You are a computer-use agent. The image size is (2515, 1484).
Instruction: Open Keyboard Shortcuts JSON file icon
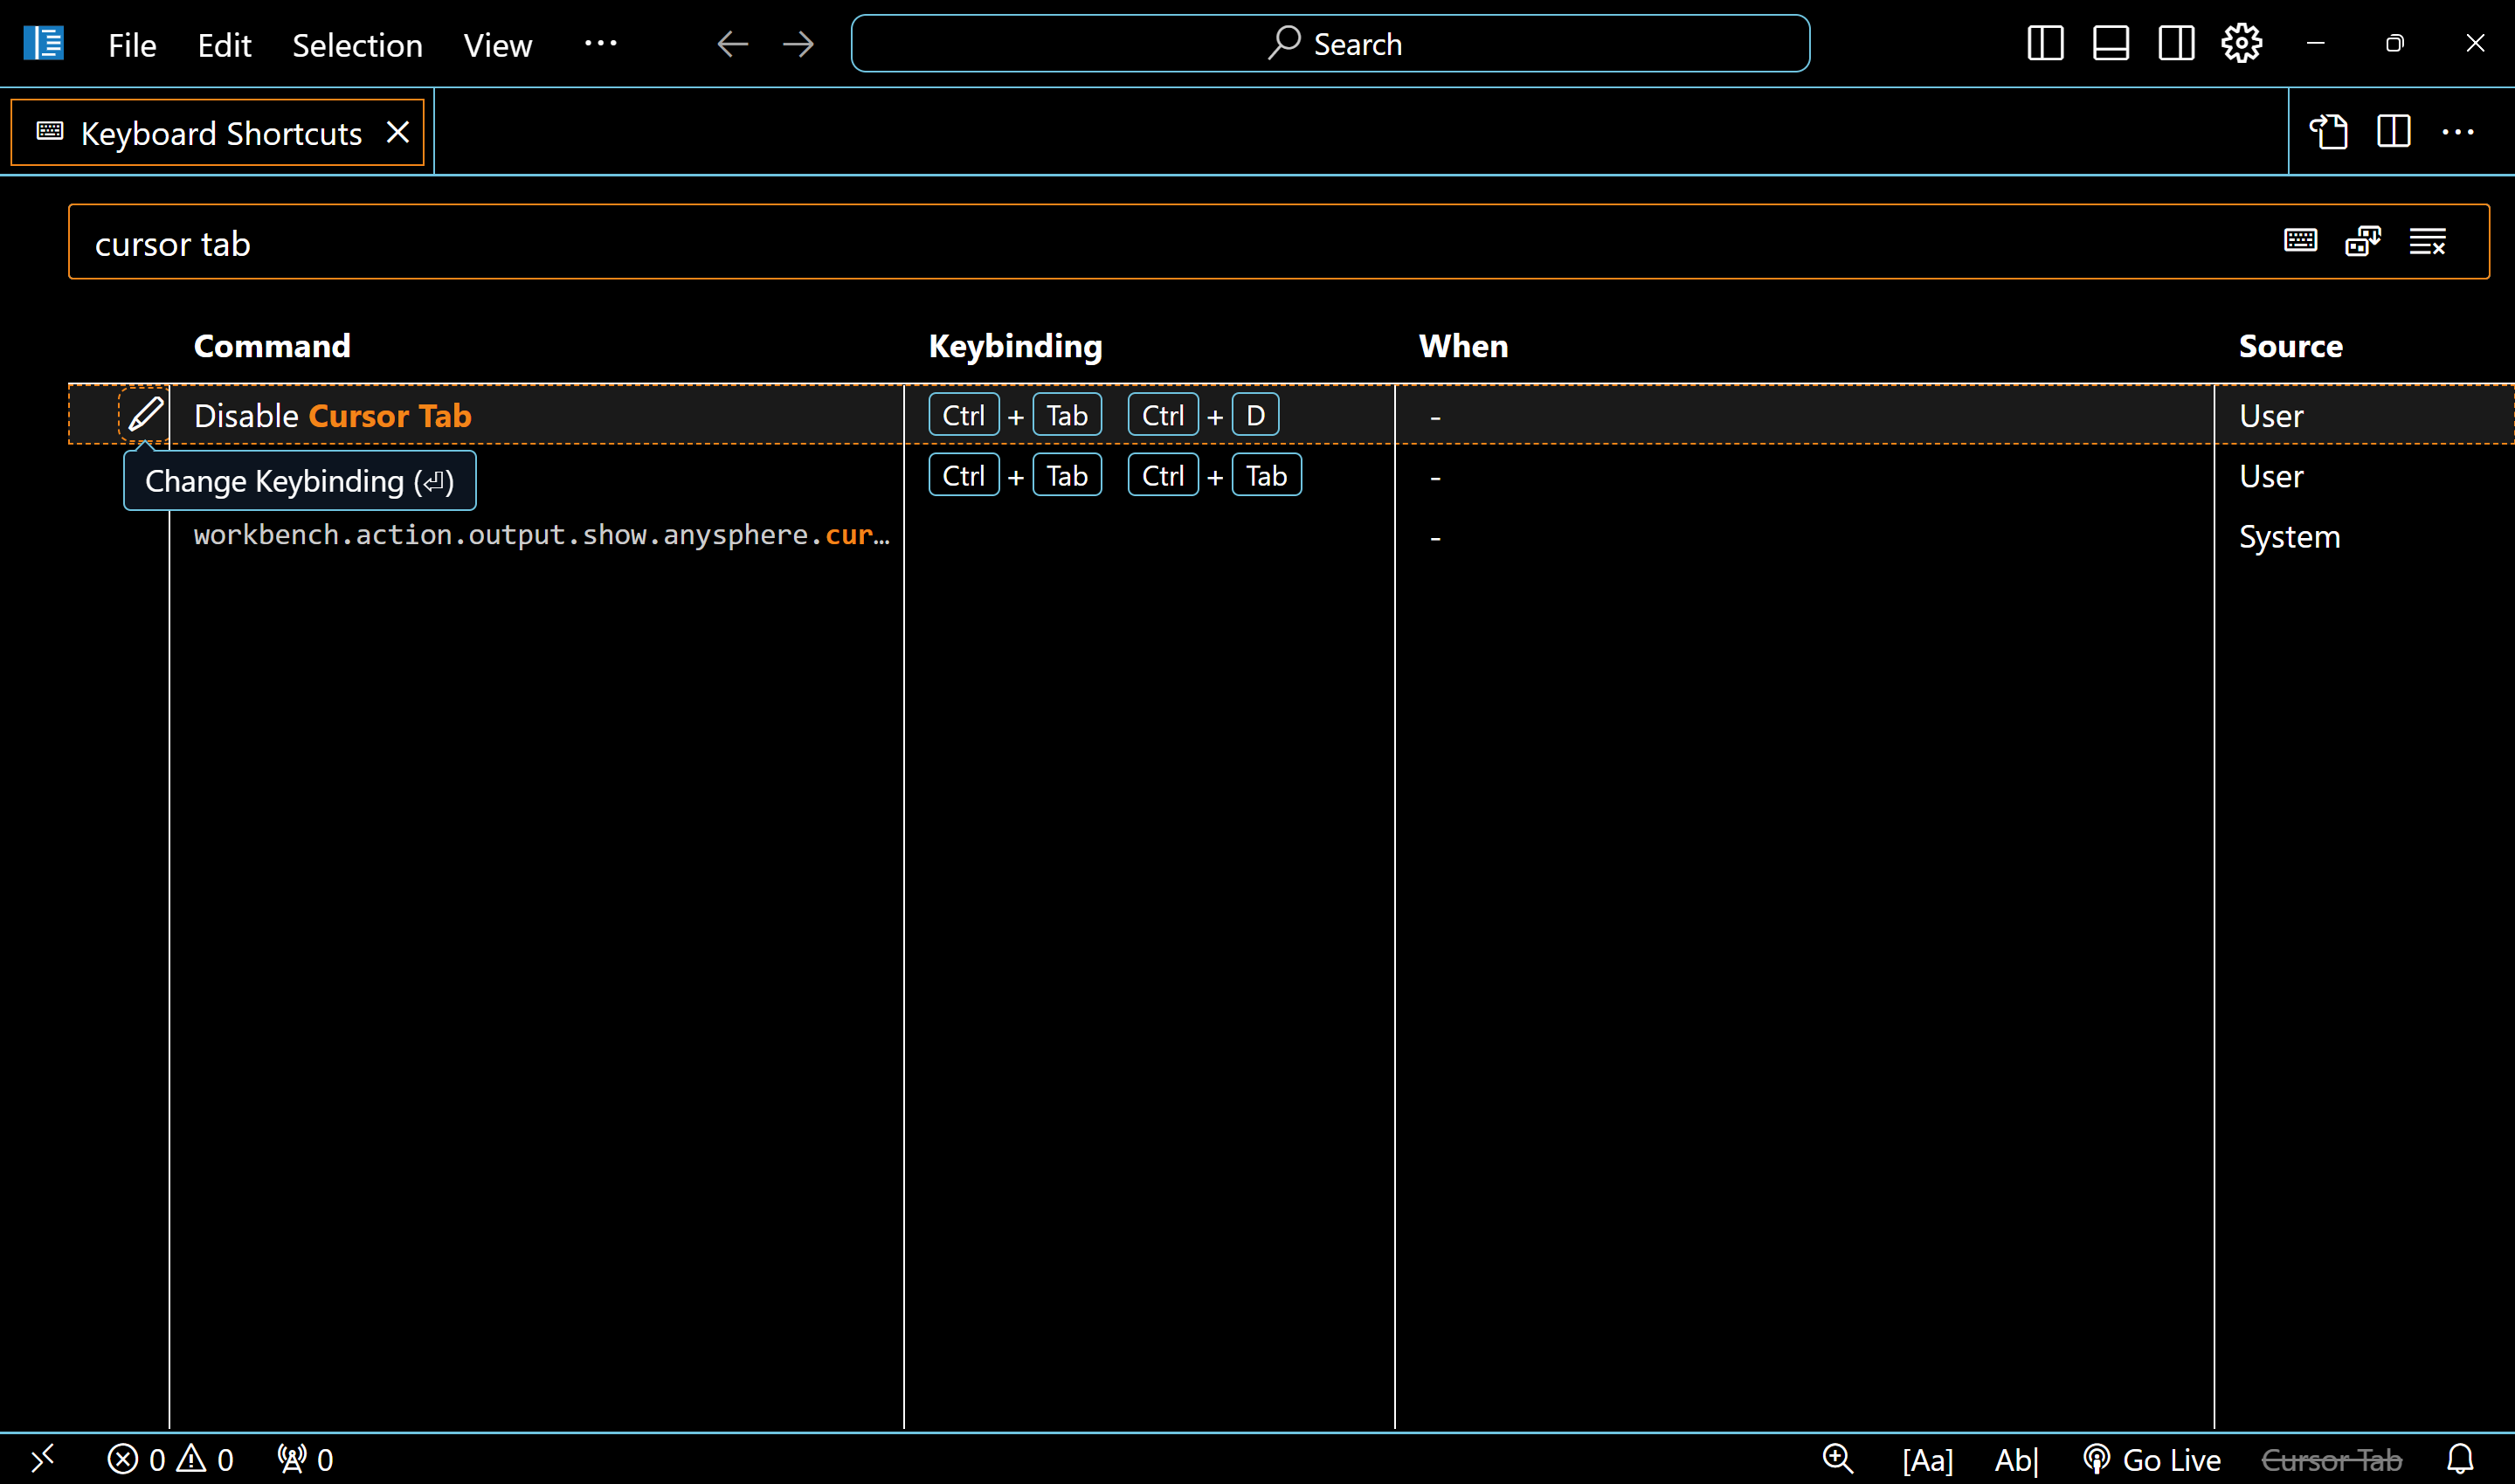(x=2328, y=132)
